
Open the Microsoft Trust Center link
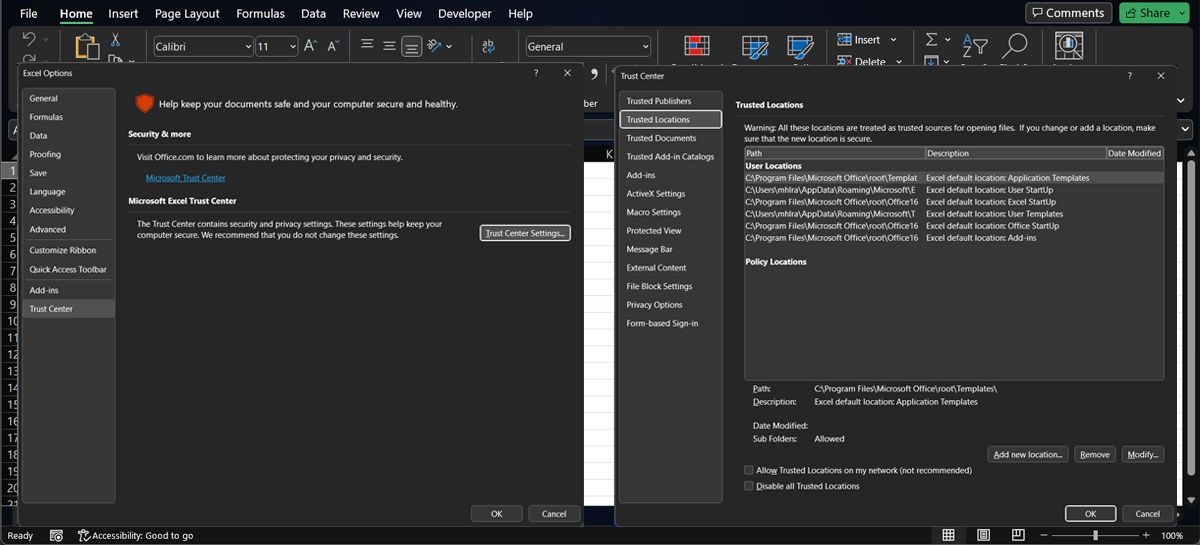(x=185, y=178)
